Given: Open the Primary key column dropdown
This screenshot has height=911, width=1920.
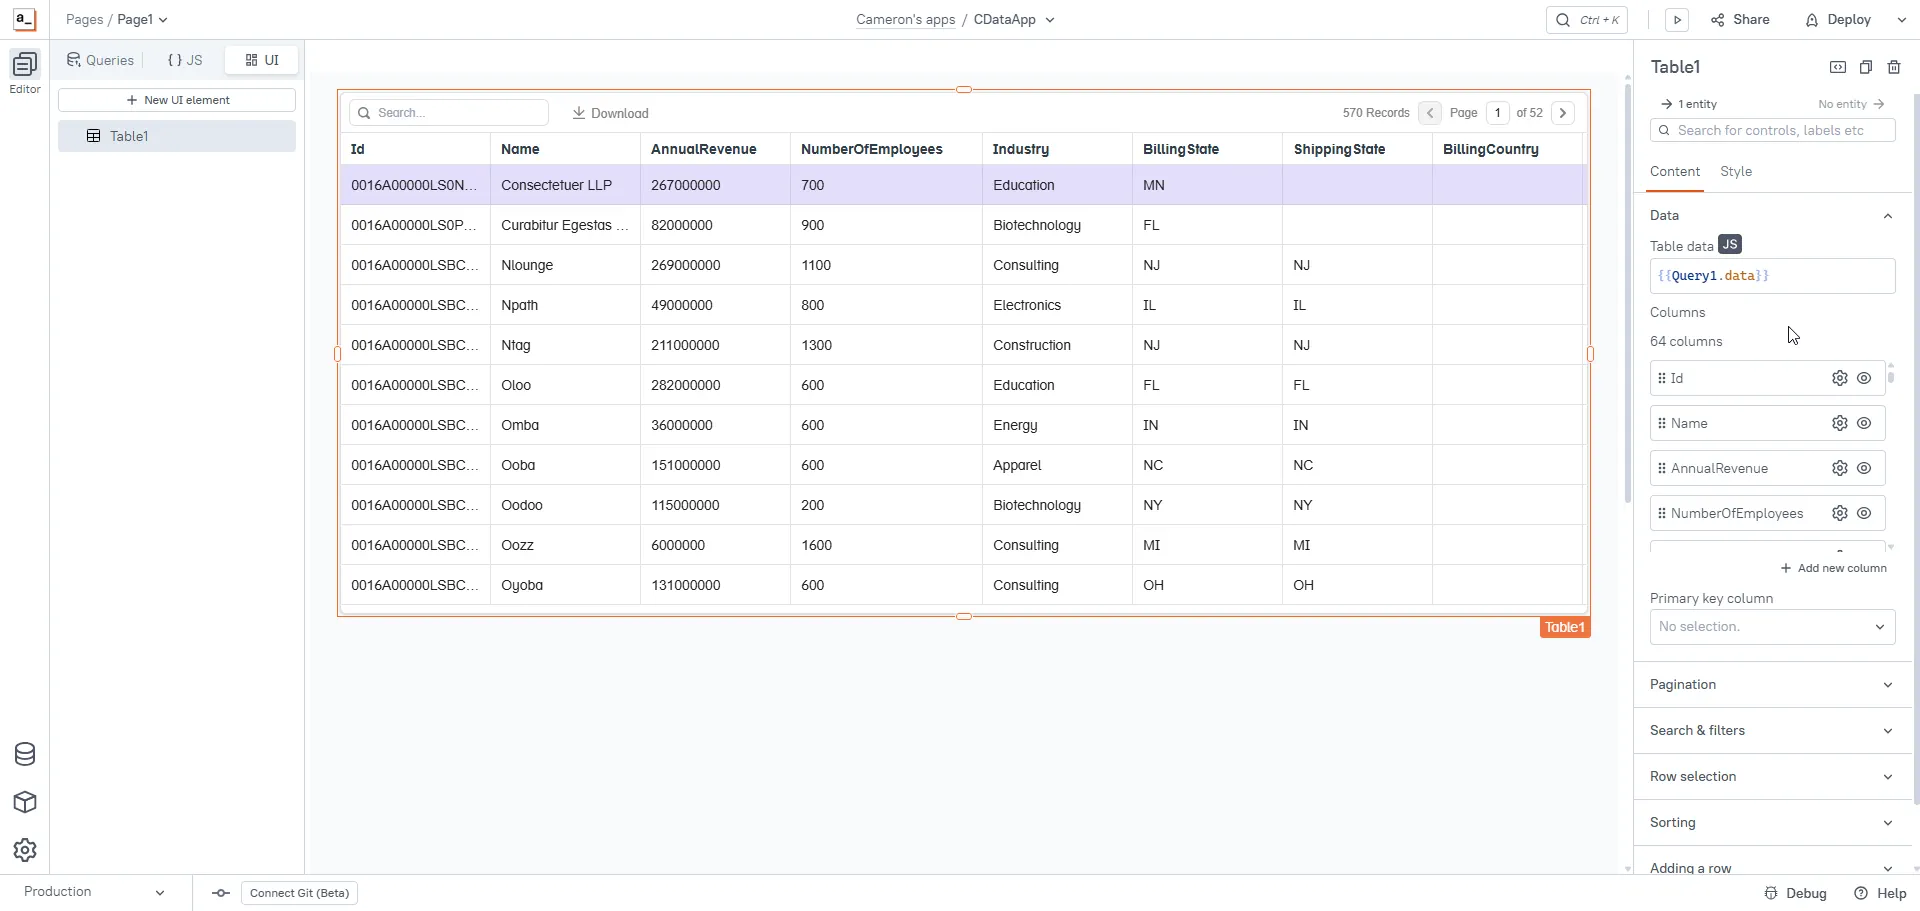Looking at the screenshot, I should (1771, 627).
